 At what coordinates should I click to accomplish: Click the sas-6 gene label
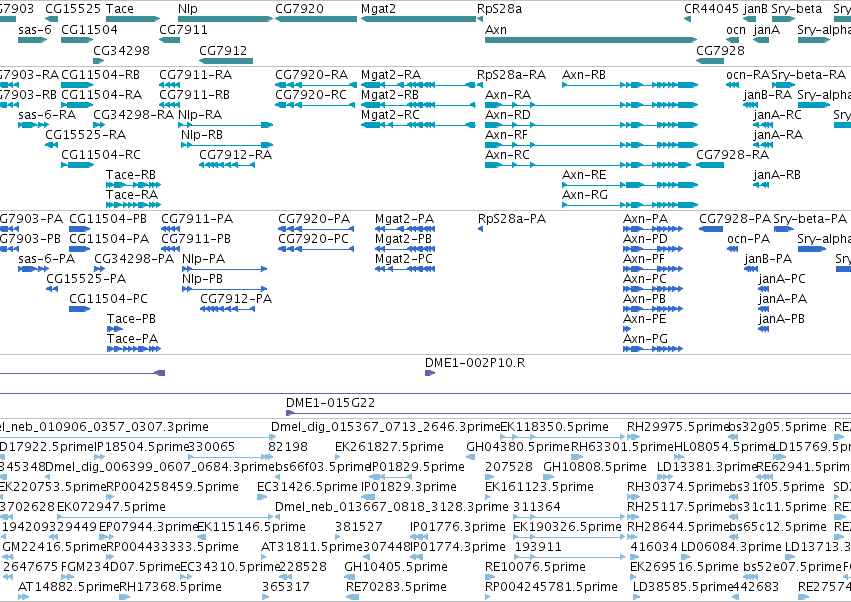coord(34,30)
